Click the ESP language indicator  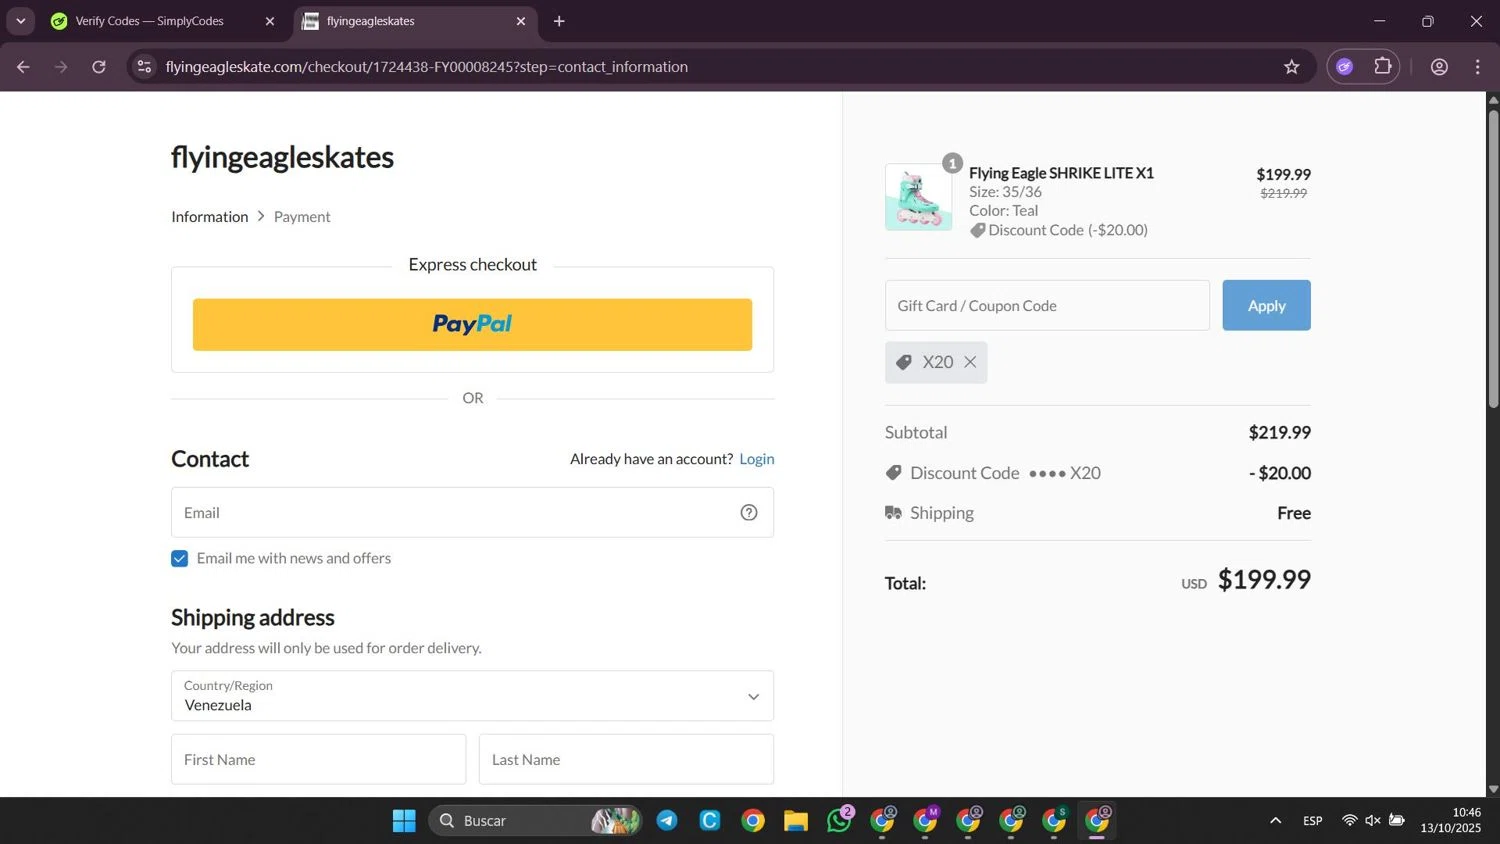[x=1313, y=821]
